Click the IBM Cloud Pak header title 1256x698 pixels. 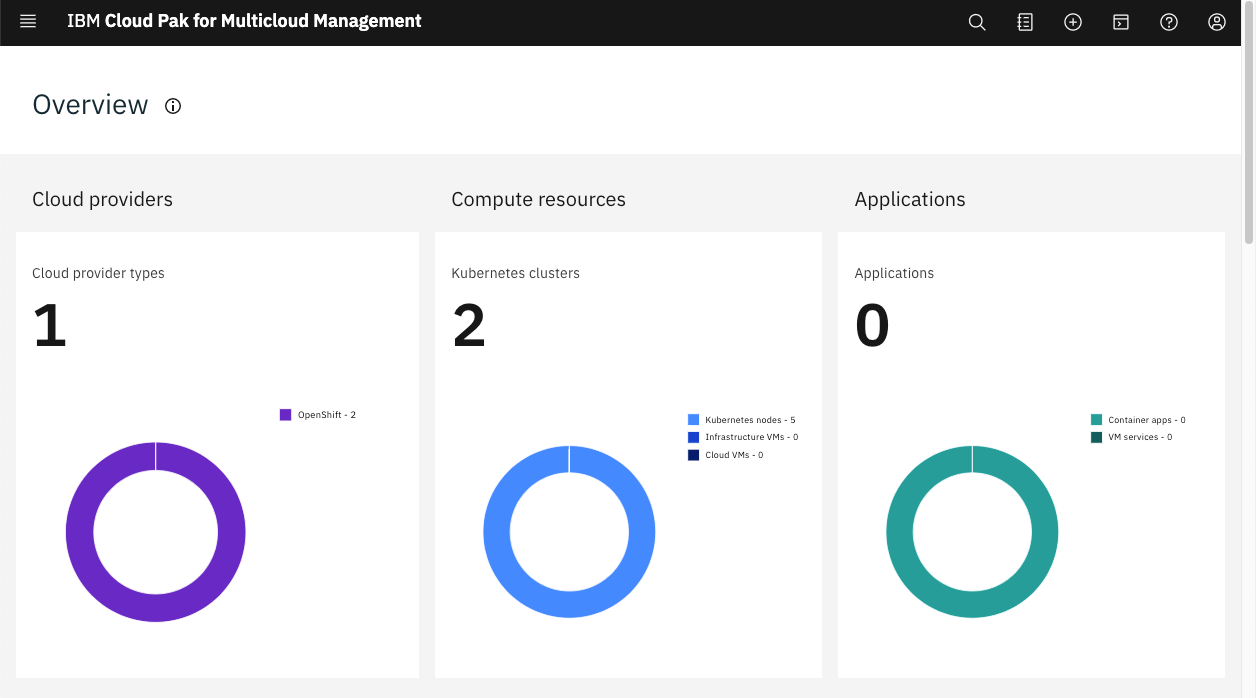coord(243,20)
